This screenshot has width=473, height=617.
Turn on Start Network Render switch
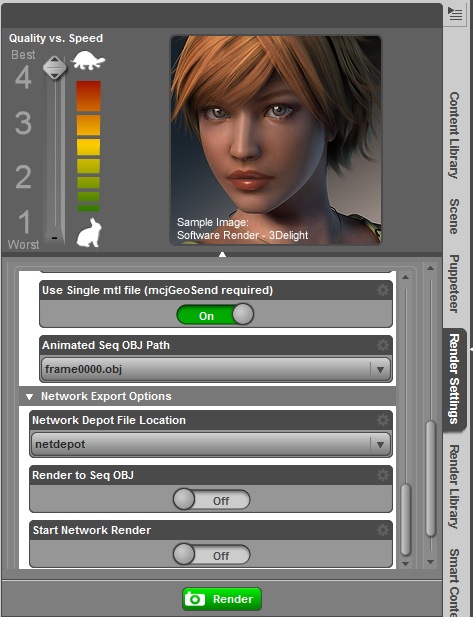point(212,555)
